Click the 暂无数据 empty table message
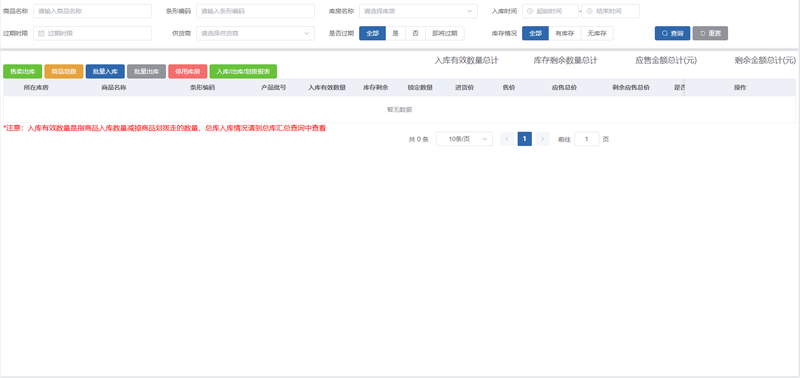The height and width of the screenshot is (378, 800). point(399,109)
